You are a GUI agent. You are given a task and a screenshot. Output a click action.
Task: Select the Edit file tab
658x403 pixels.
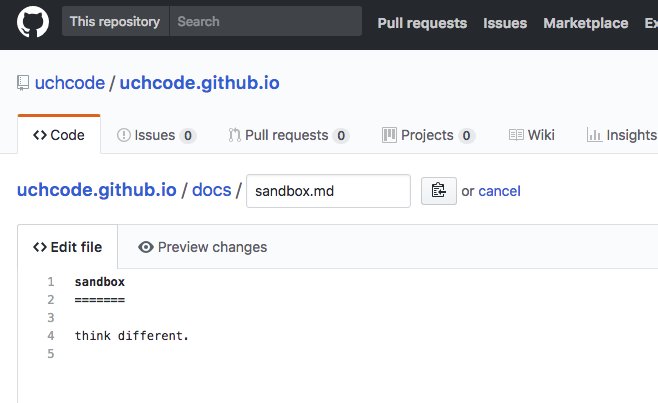[68, 247]
